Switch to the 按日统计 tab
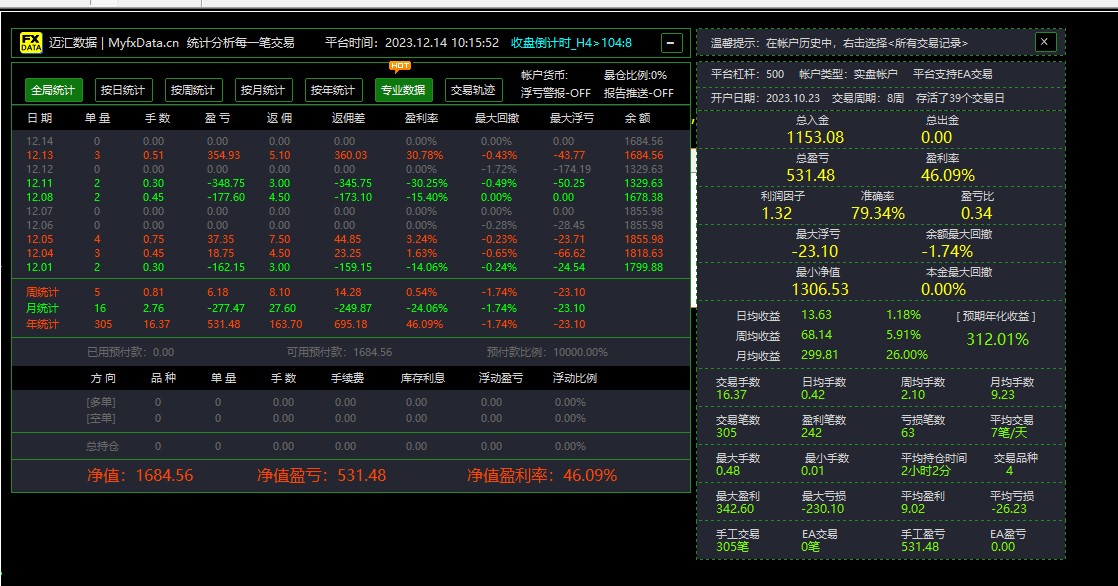 (123, 90)
